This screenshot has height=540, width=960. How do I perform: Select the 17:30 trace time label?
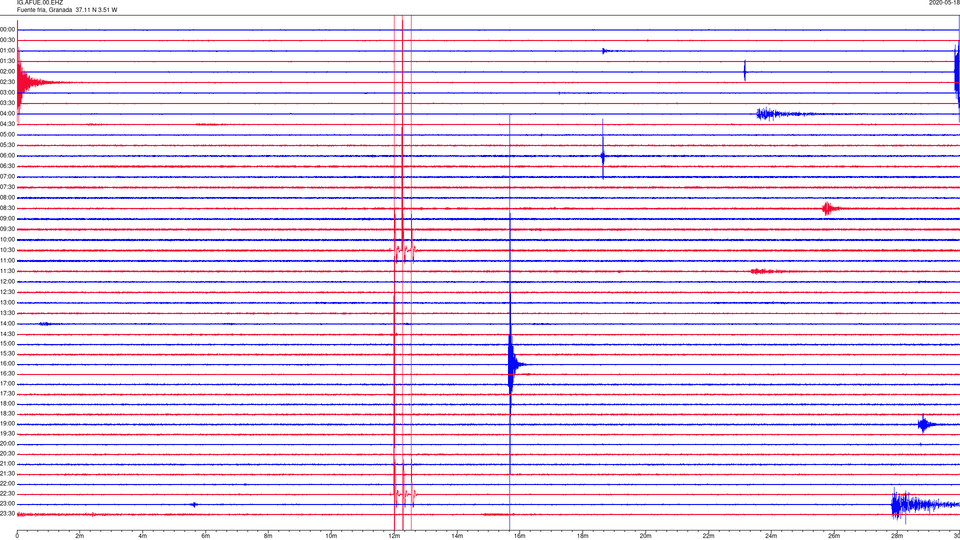pyautogui.click(x=8, y=394)
